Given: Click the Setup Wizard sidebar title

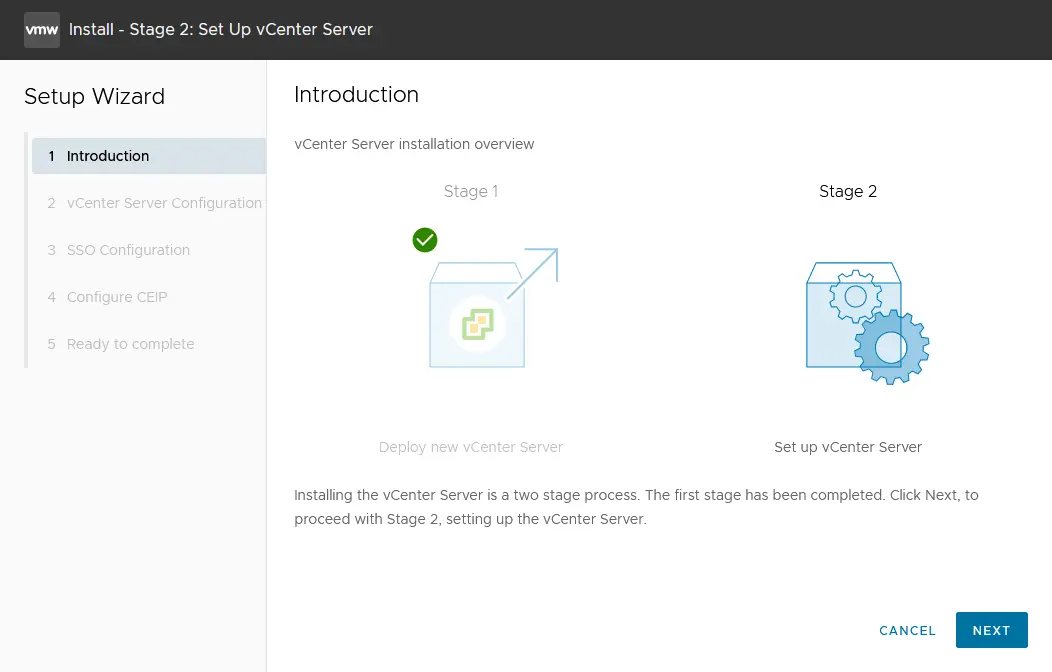Looking at the screenshot, I should pyautogui.click(x=94, y=97).
